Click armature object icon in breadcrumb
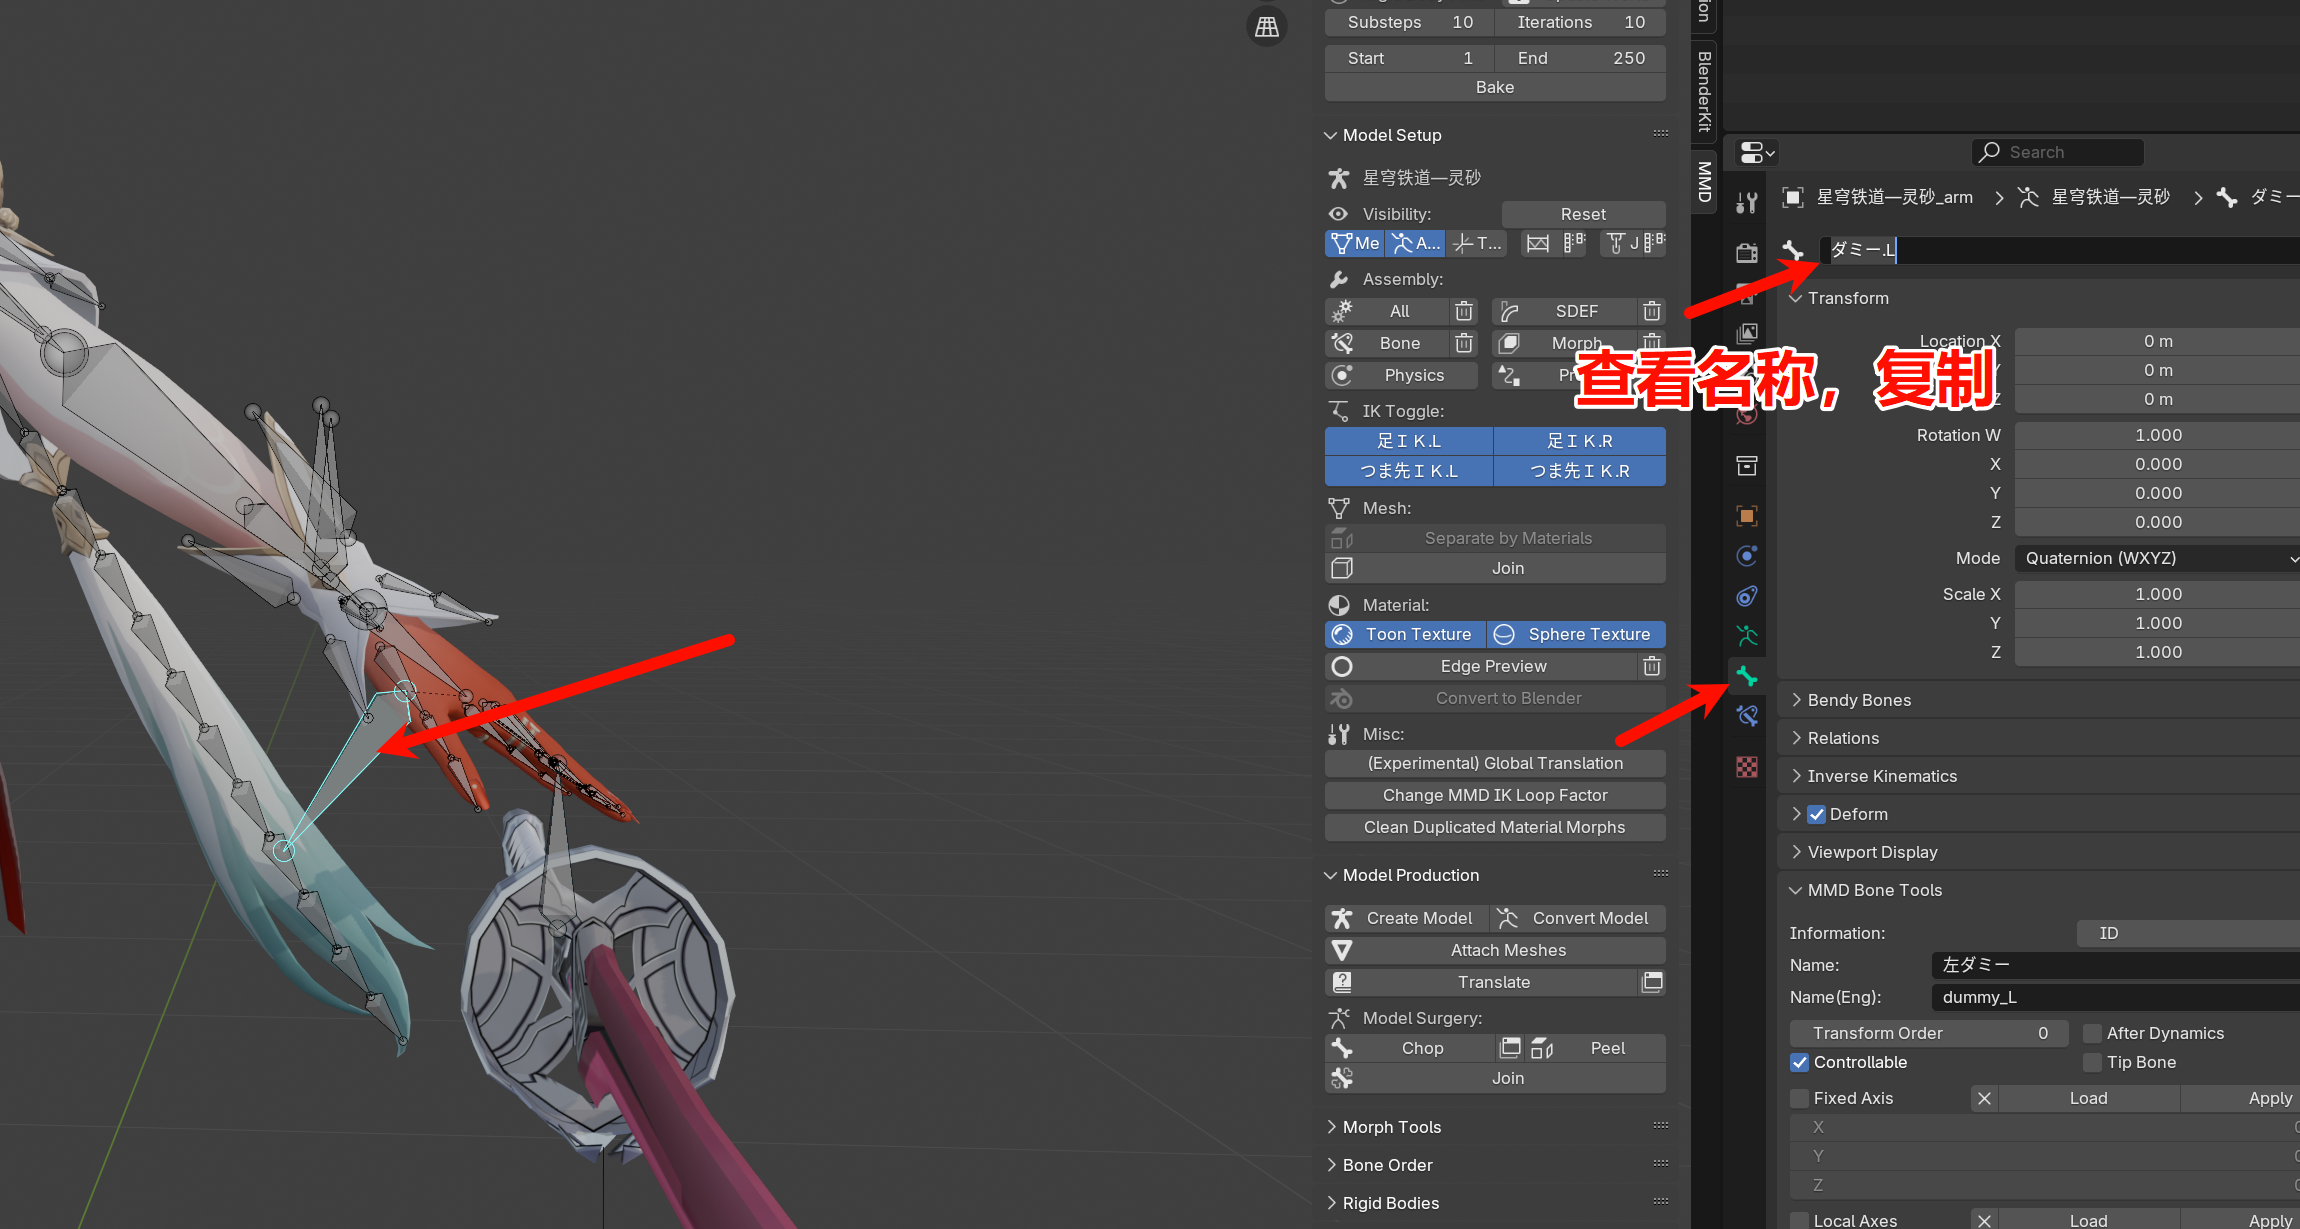2300x1229 pixels. 1793,197
